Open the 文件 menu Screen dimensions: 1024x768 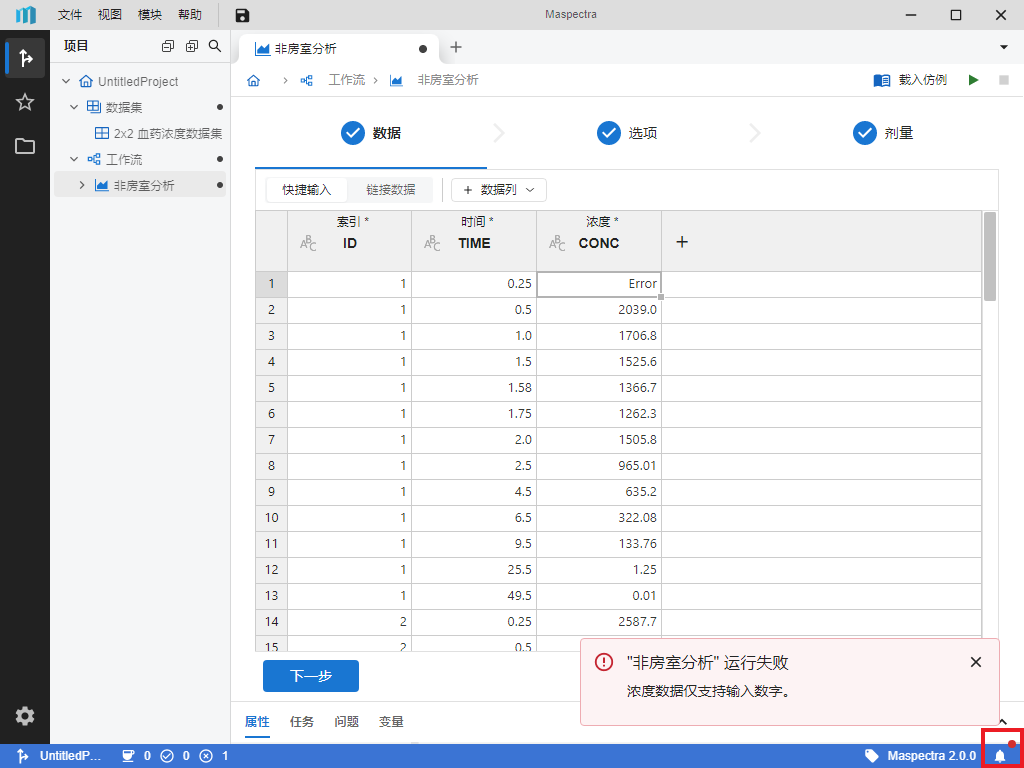(x=70, y=15)
